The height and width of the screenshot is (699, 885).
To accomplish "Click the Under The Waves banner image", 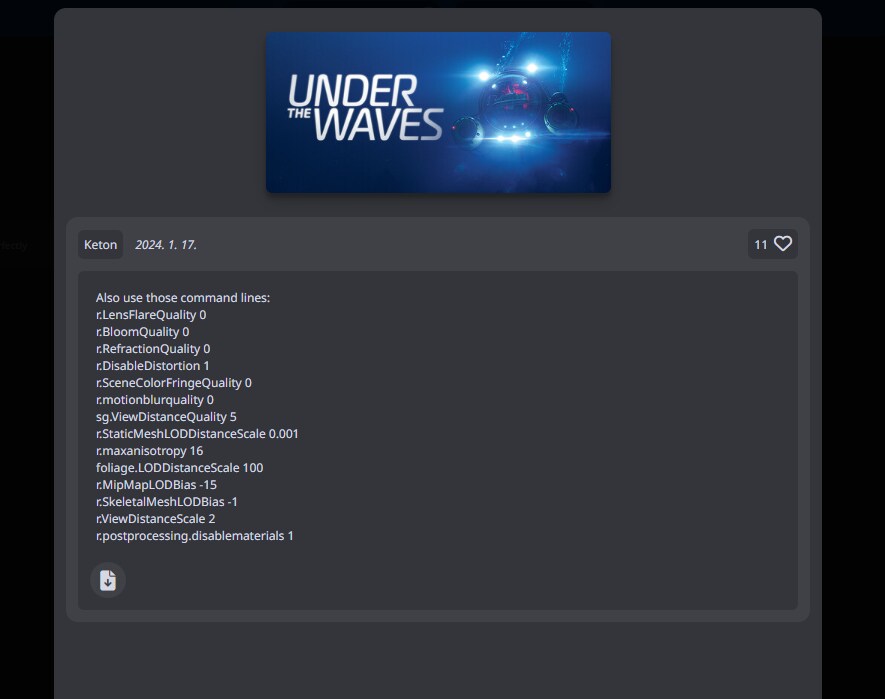I will (437, 111).
